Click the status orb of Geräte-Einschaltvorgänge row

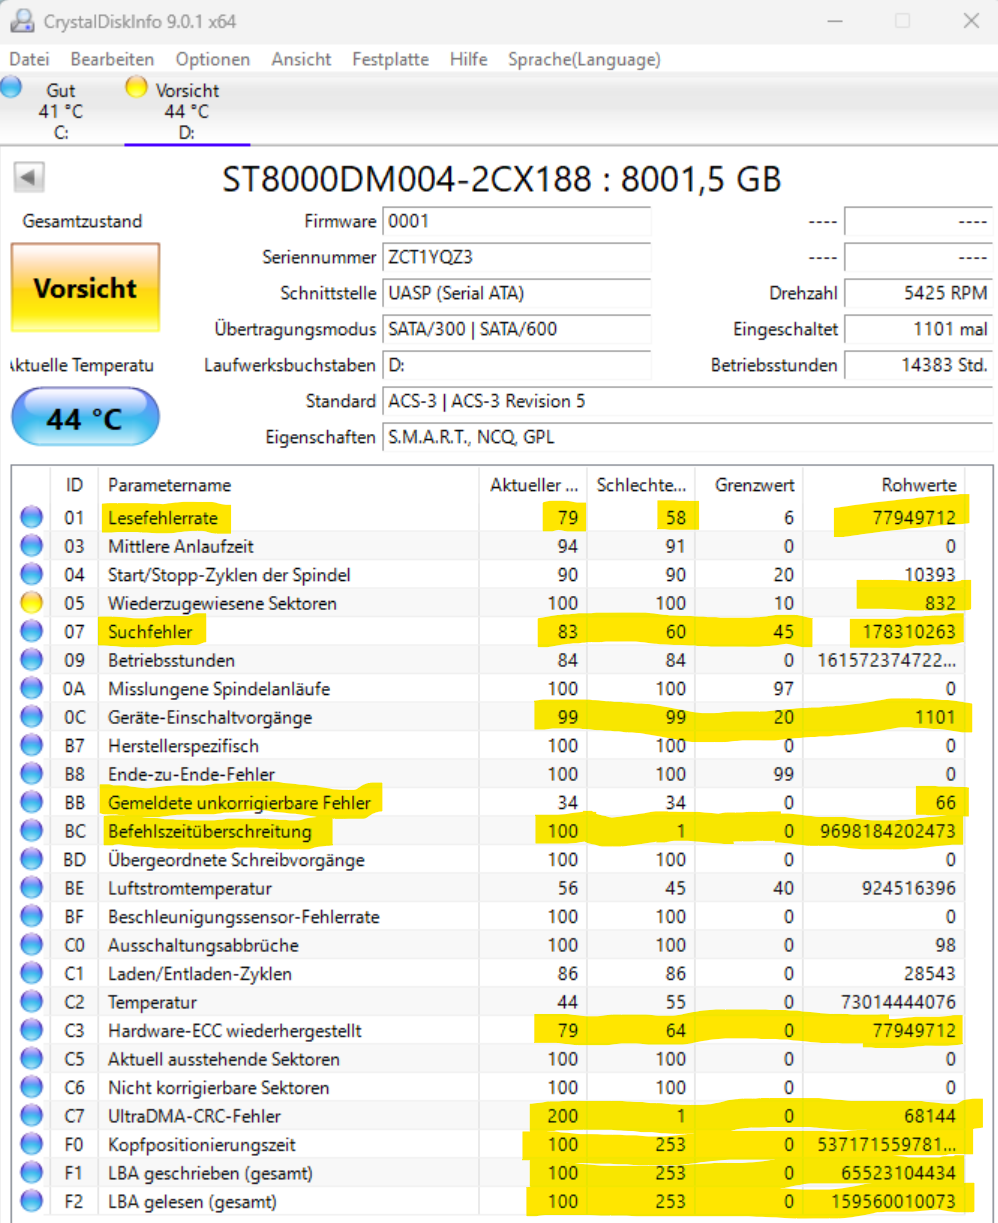[32, 717]
